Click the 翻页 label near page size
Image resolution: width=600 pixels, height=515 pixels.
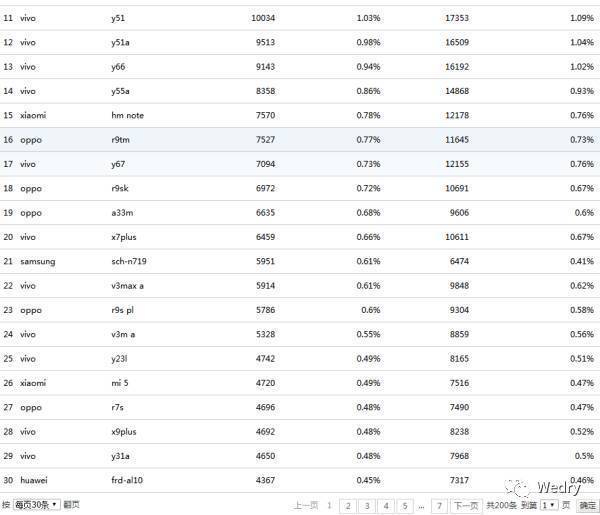click(72, 505)
